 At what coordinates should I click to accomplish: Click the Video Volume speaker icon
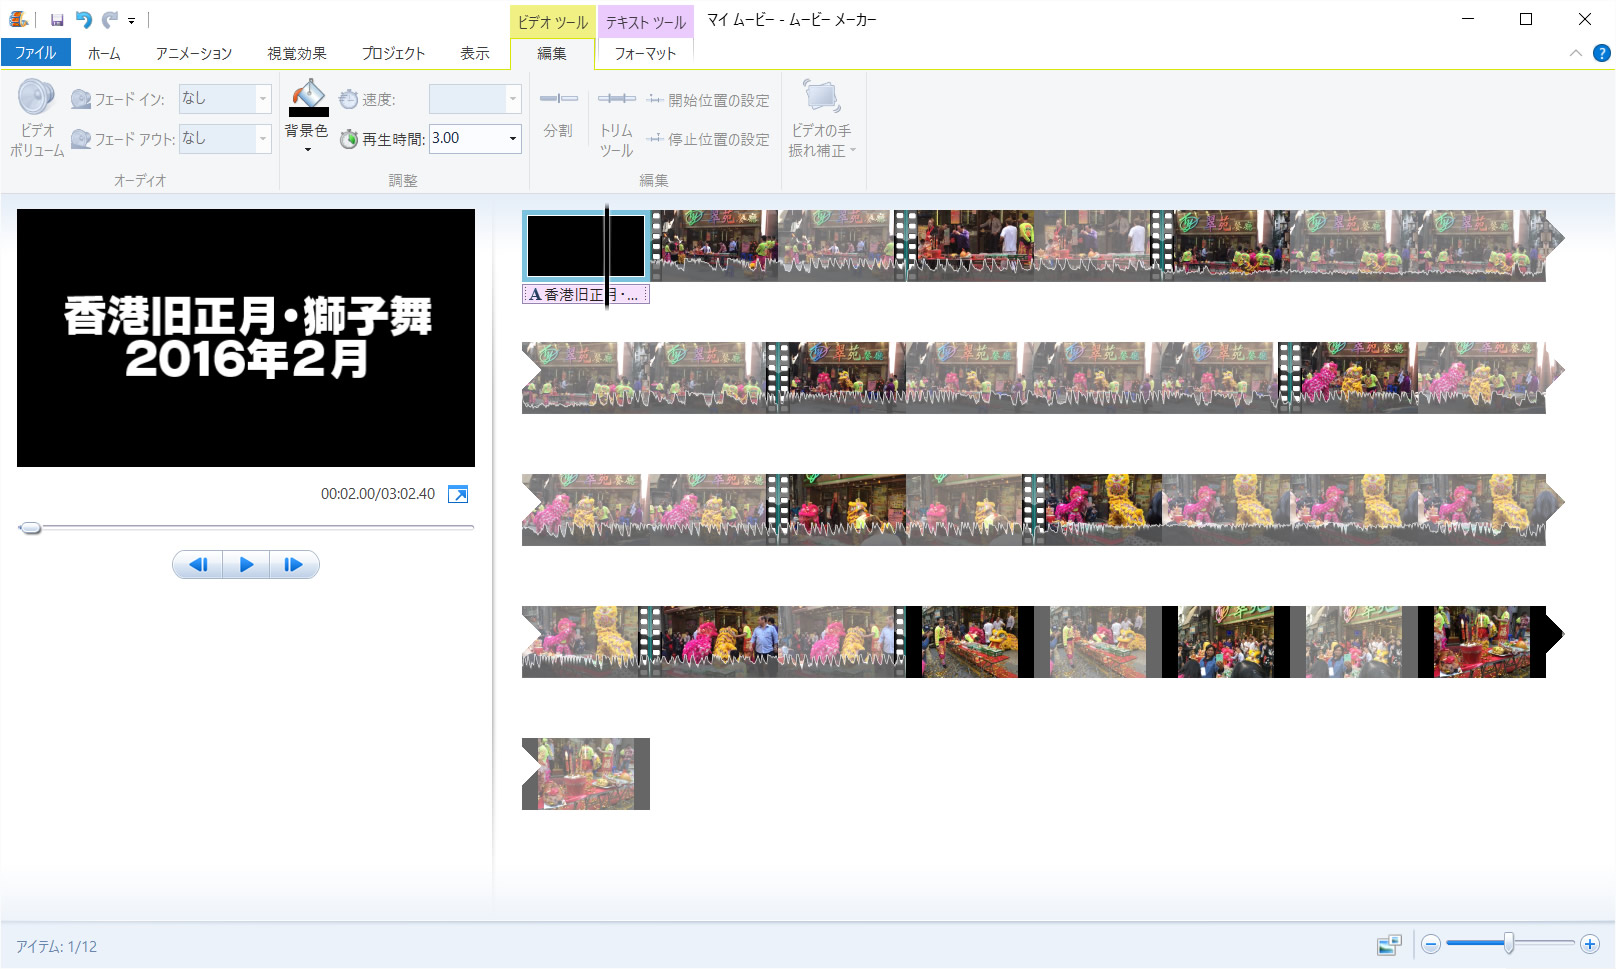coord(36,99)
